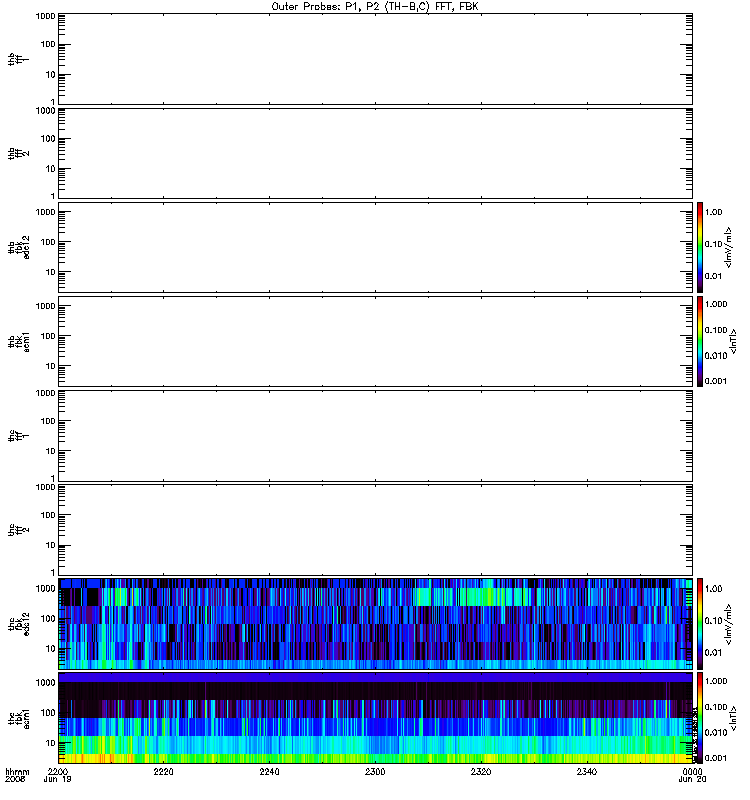This screenshot has height=800, width=750.
Task: Click the 0000 time tick label
Action: tap(692, 771)
